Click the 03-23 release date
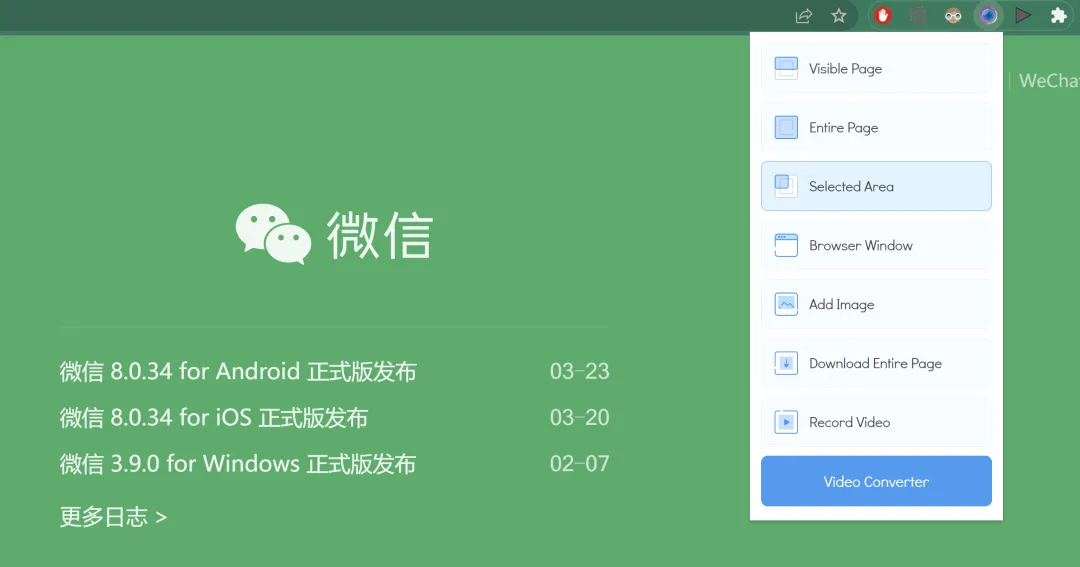 [579, 371]
